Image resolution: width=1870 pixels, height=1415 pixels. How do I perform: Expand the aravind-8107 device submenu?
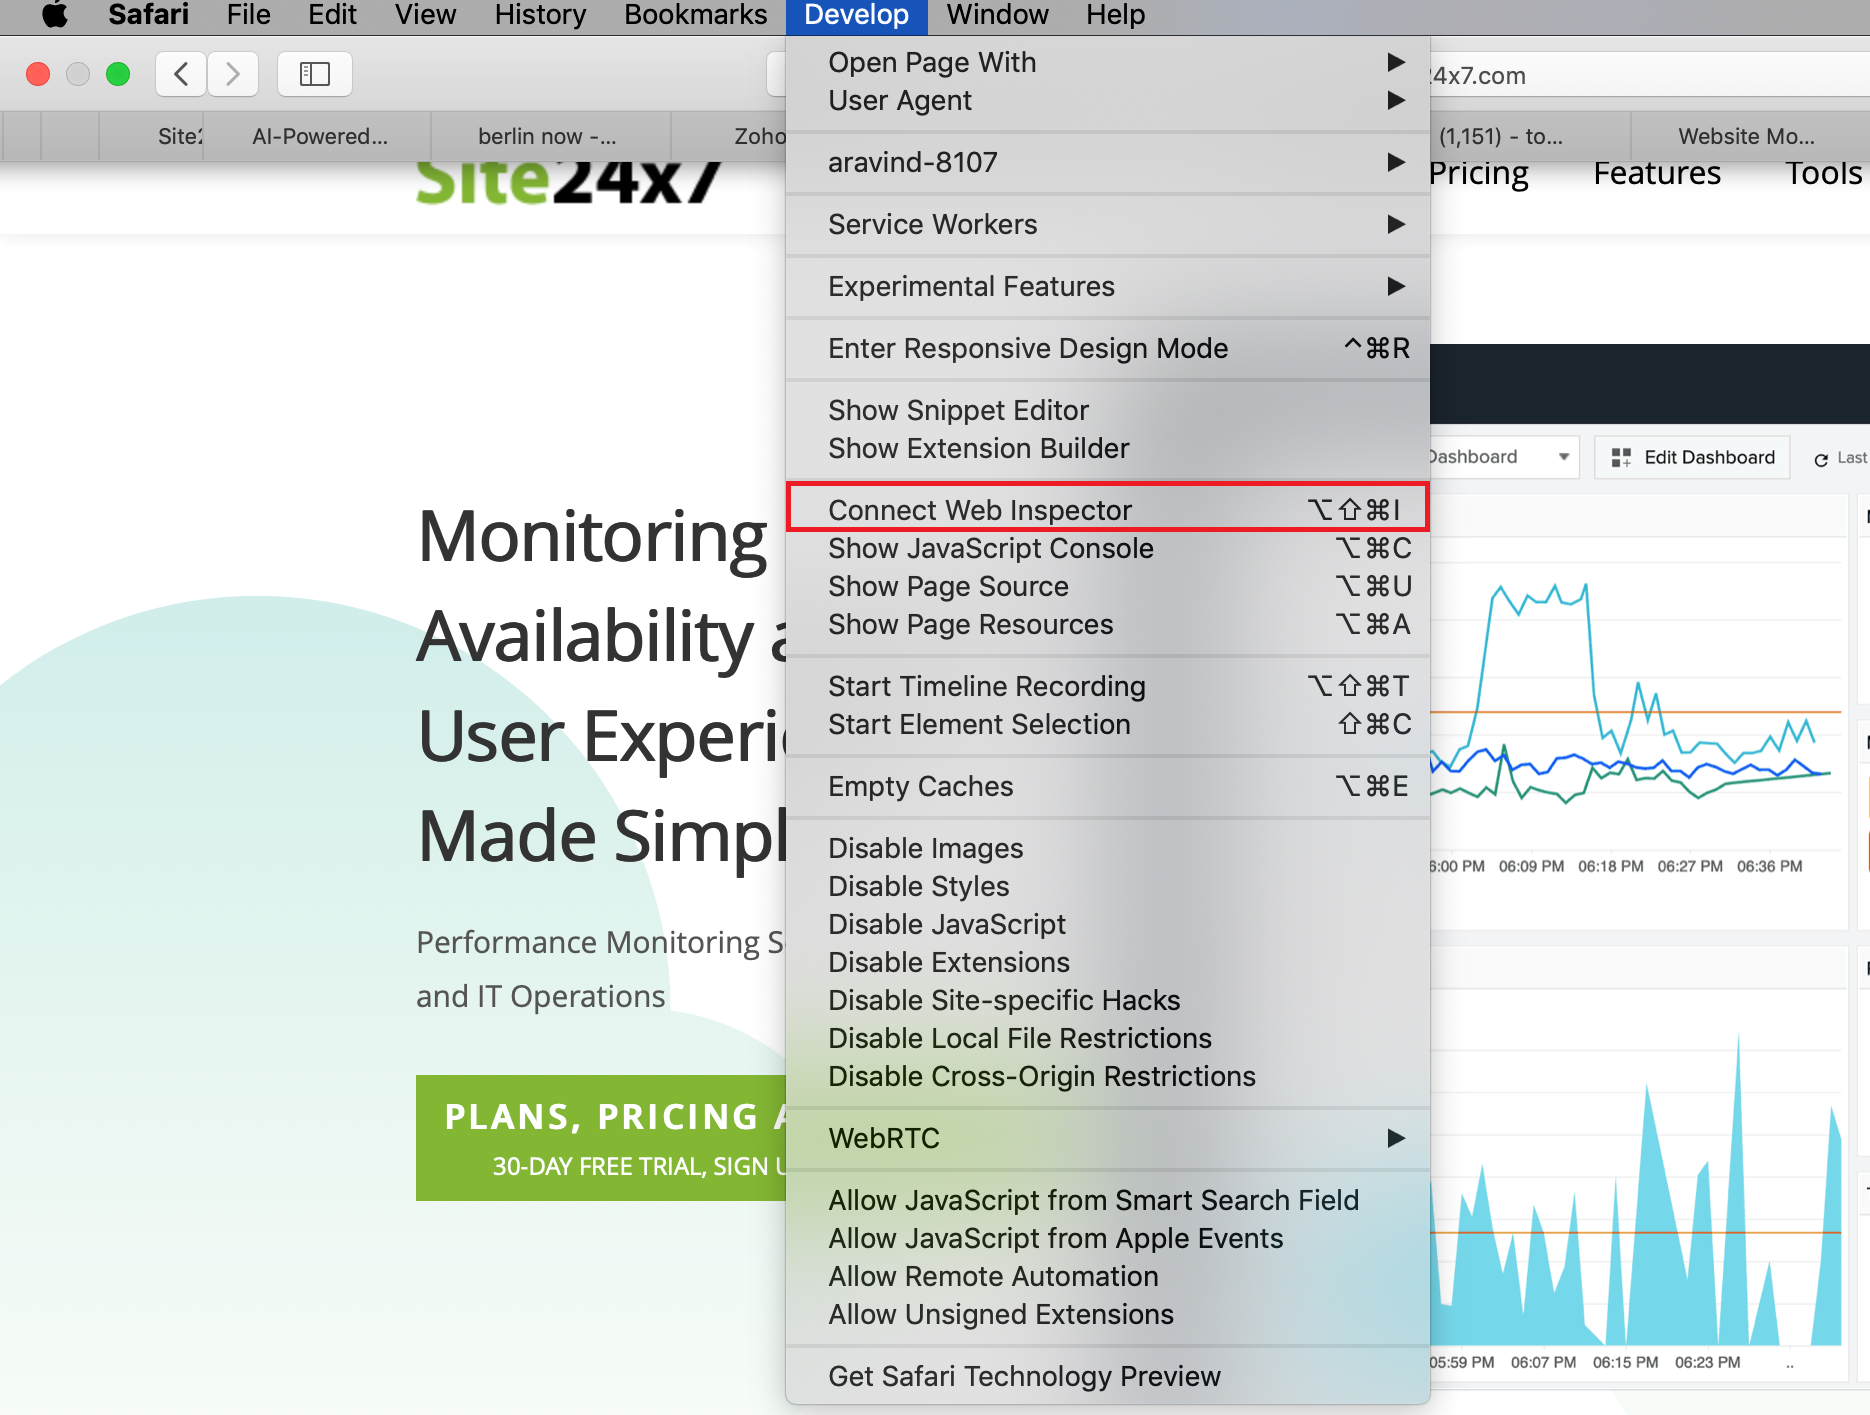pos(1108,162)
